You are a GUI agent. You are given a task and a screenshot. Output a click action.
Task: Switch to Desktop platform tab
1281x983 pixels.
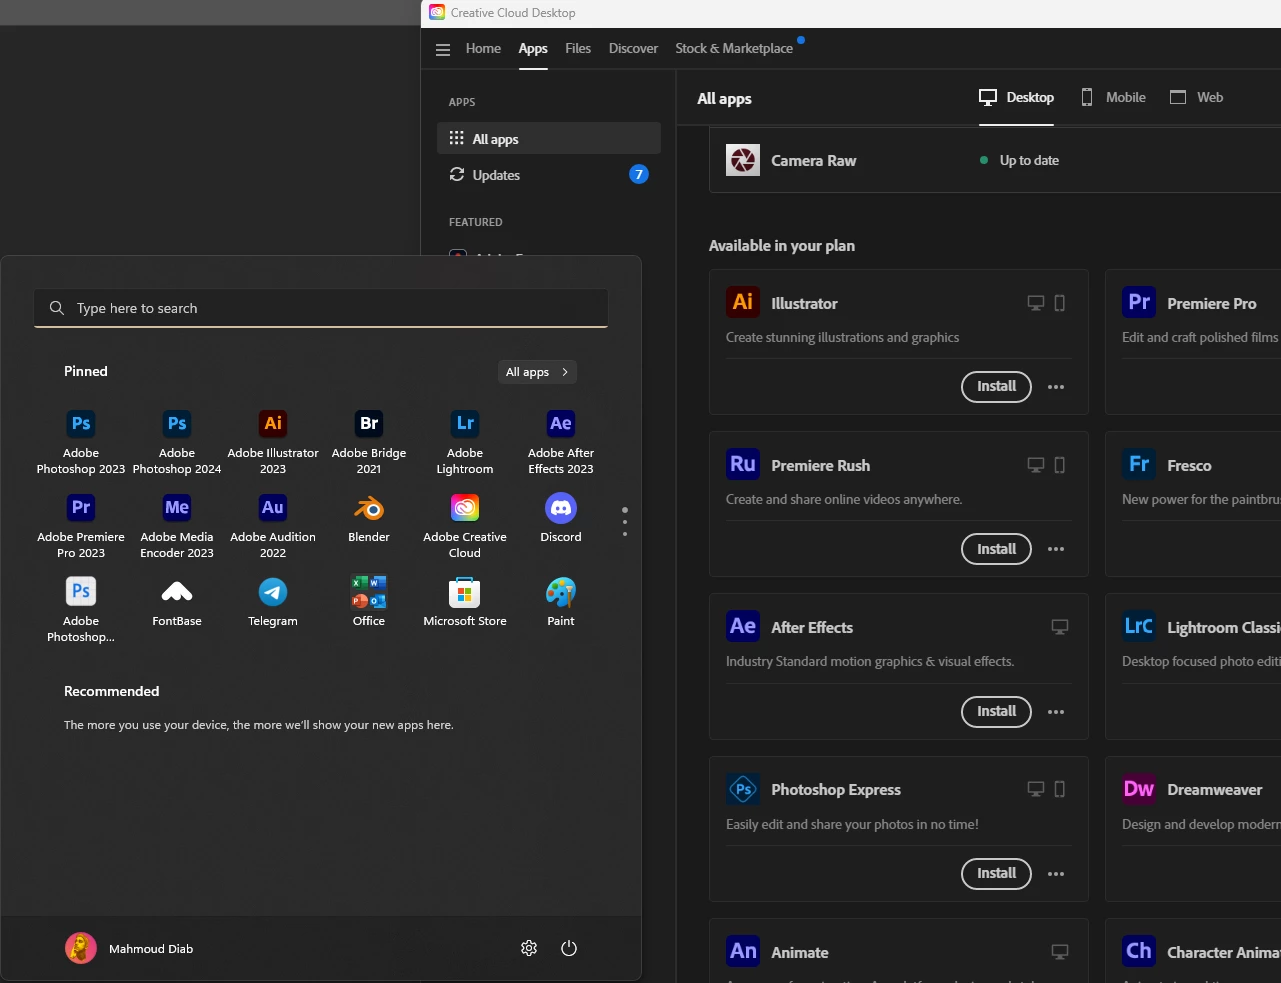point(1016,97)
